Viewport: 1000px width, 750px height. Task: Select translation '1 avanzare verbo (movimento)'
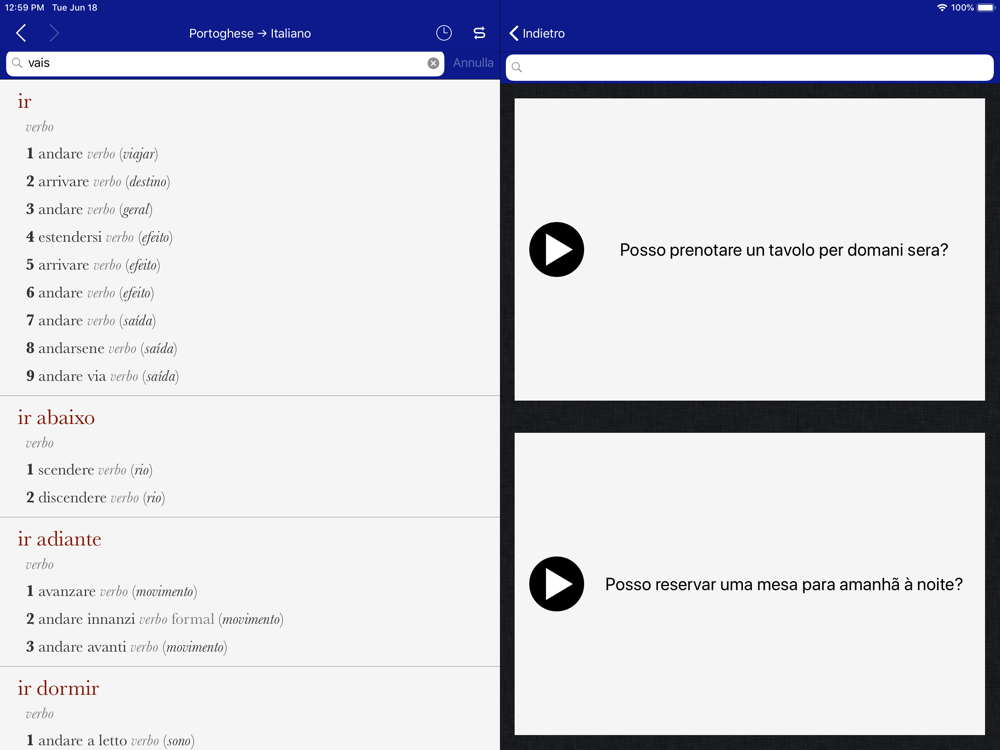(112, 592)
